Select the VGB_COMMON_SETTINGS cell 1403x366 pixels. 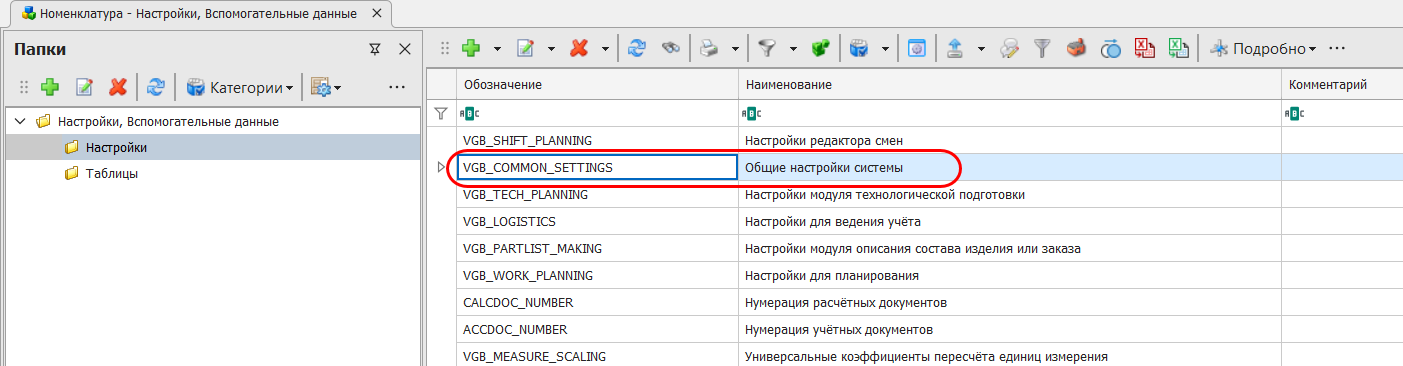(x=597, y=167)
